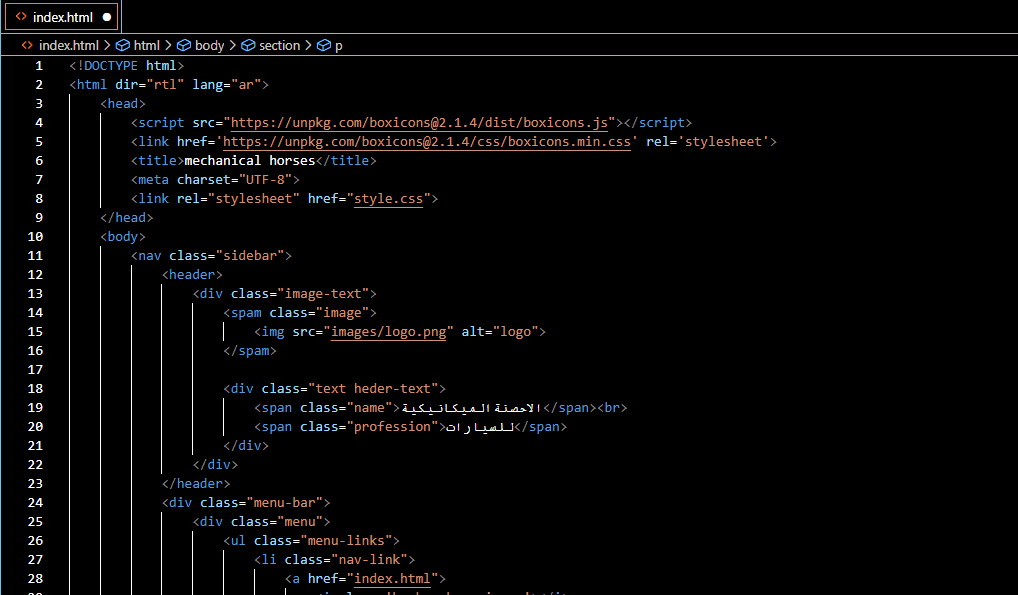Click the "mechanical horses" title text

[x=249, y=160]
